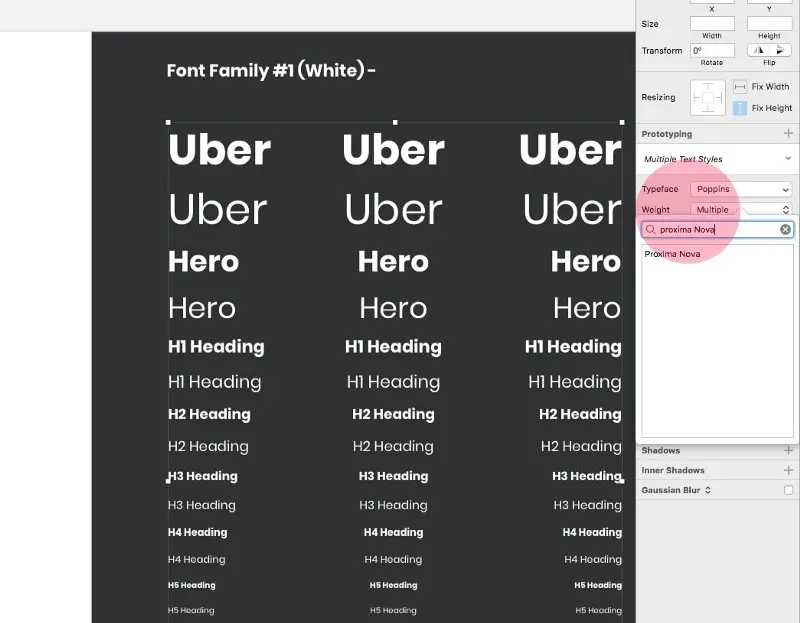Click the top-center selection handle

[395, 122]
